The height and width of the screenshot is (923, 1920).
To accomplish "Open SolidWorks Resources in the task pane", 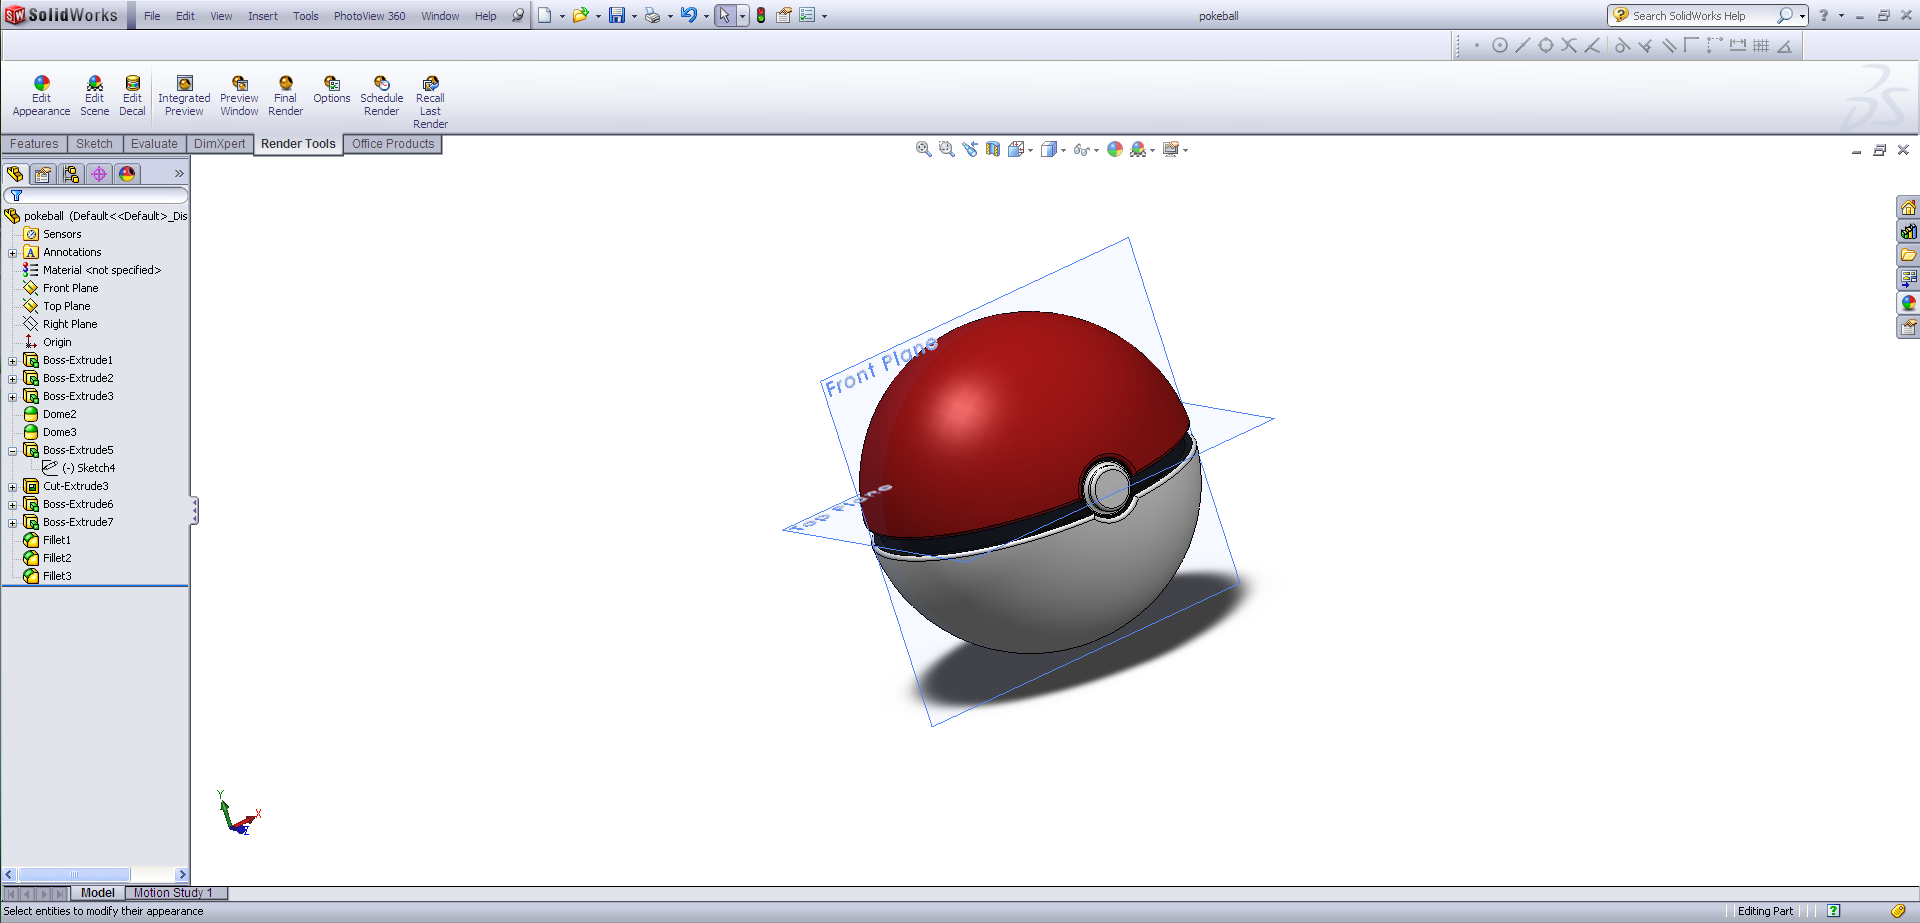I will (x=1908, y=208).
